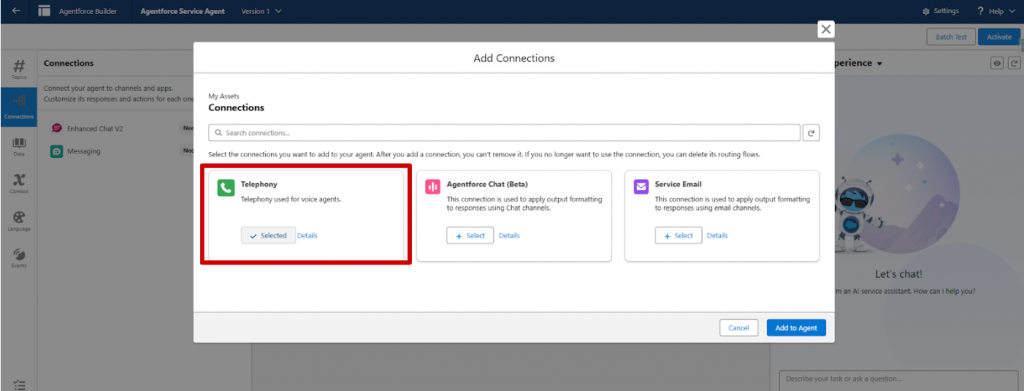The width and height of the screenshot is (1024, 391).
Task: Focus the Search connections field
Action: pos(504,133)
